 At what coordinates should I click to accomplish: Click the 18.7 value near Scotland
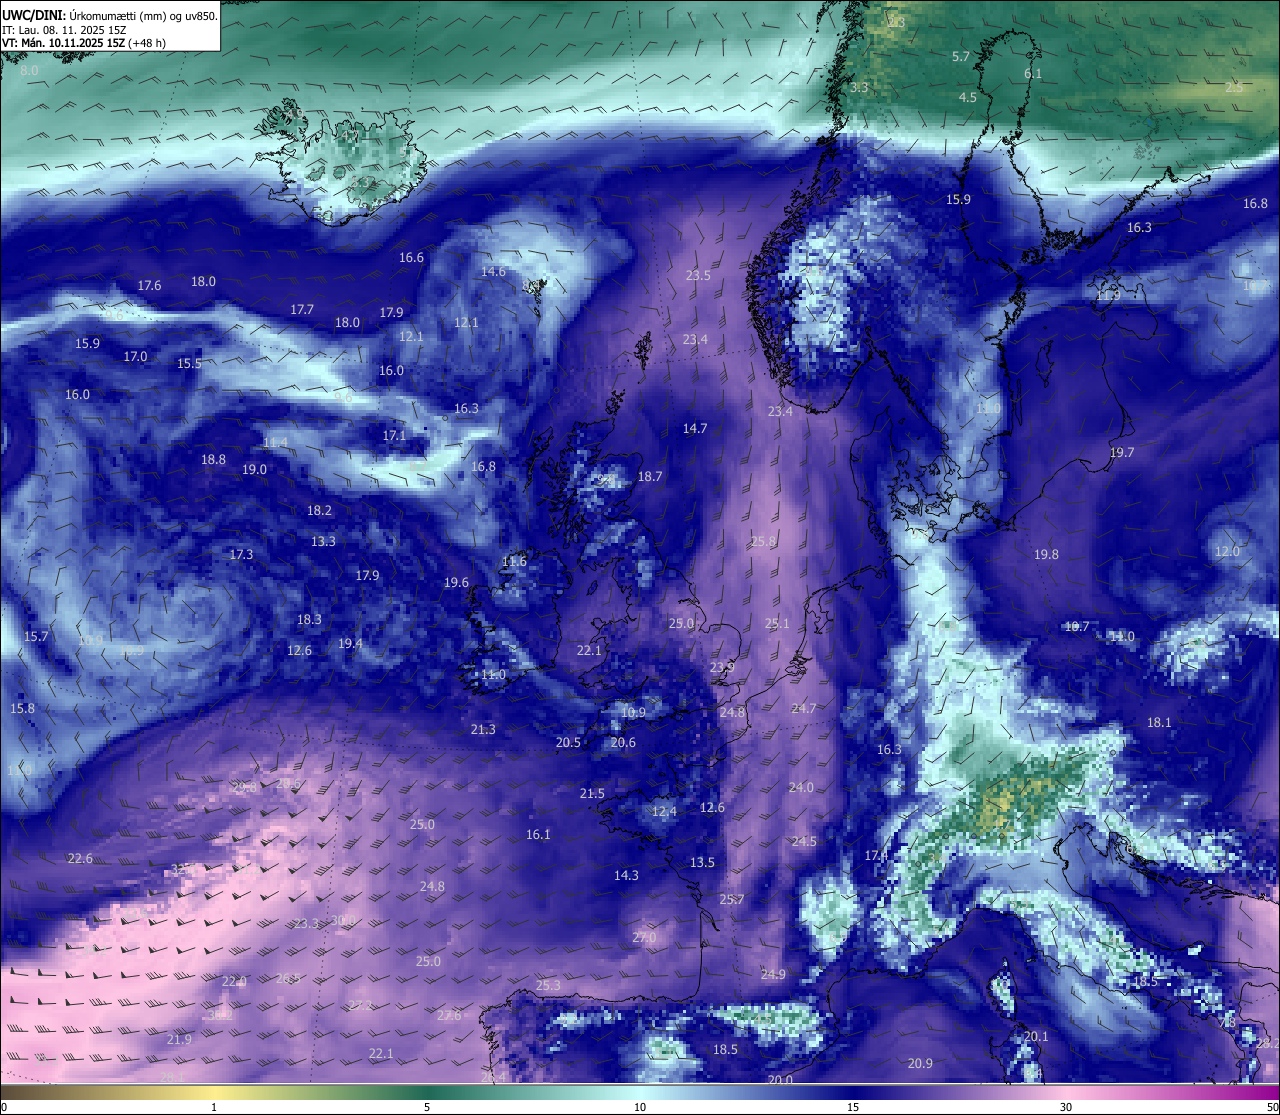coord(650,476)
